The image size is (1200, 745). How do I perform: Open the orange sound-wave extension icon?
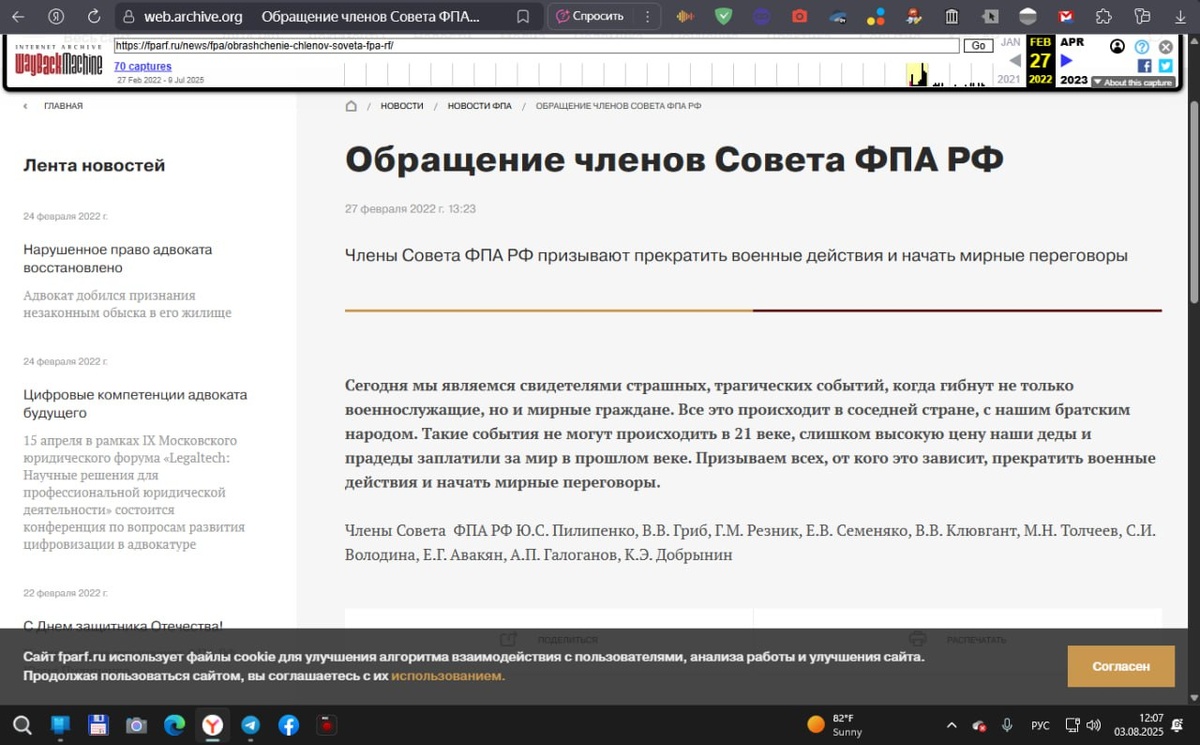tap(685, 16)
